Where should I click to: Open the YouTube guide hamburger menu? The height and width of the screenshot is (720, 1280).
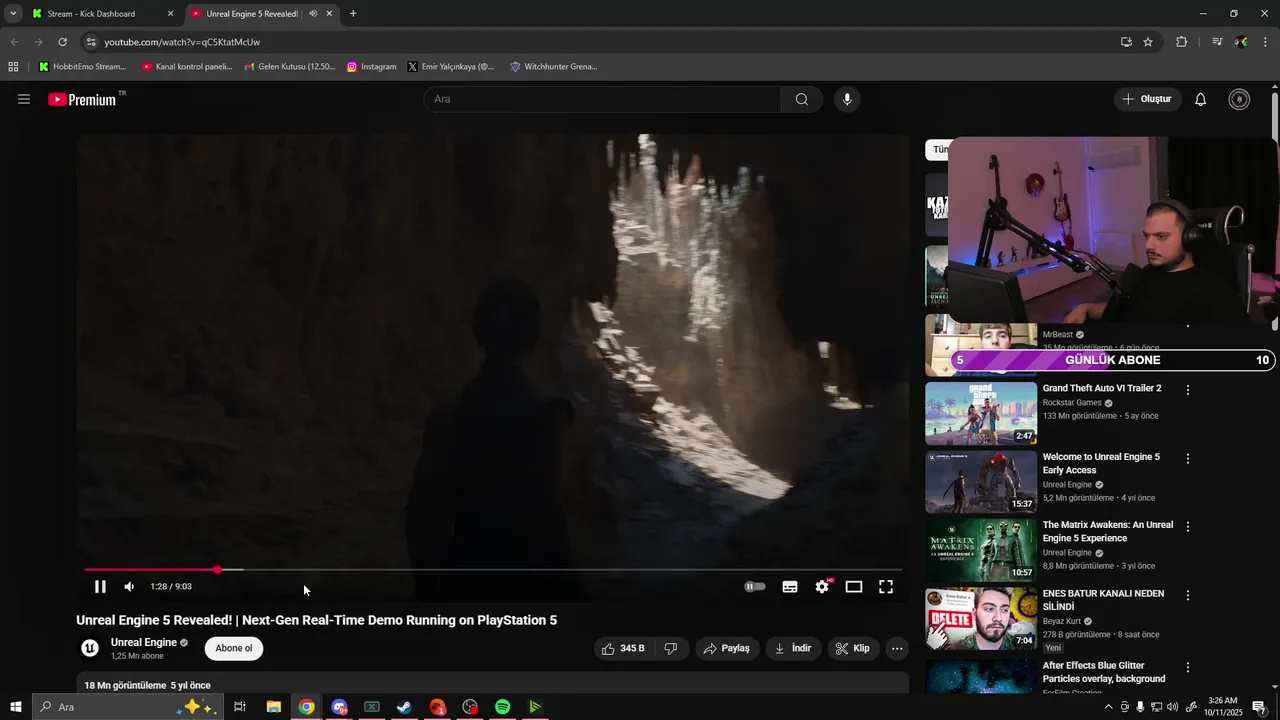point(24,99)
